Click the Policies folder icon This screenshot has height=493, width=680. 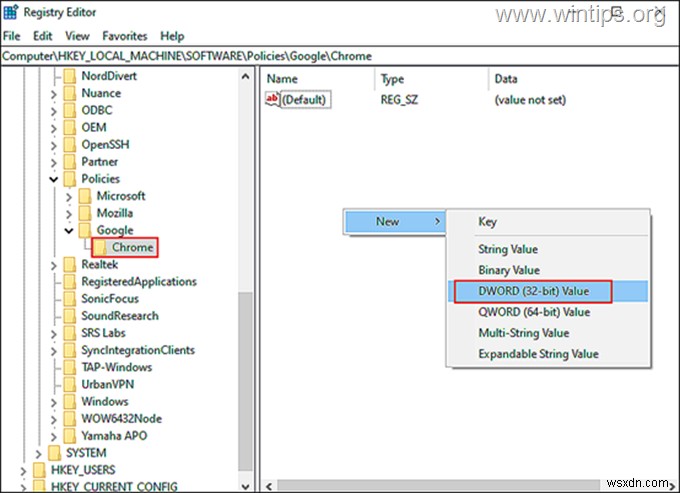70,179
